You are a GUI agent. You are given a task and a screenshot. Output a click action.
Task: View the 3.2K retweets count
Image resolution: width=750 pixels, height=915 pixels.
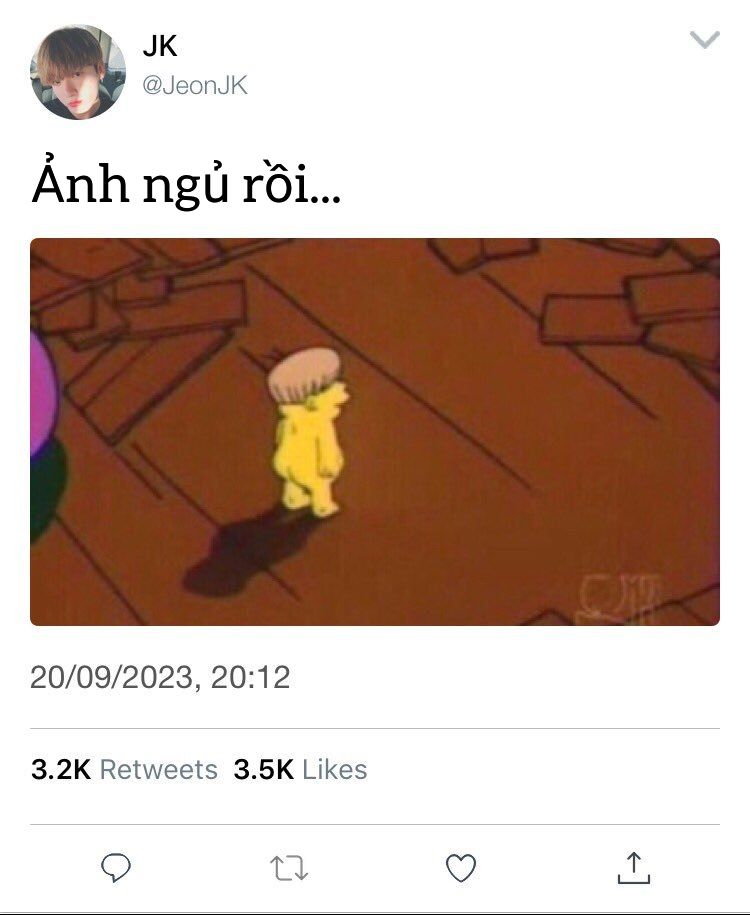[x=61, y=769]
